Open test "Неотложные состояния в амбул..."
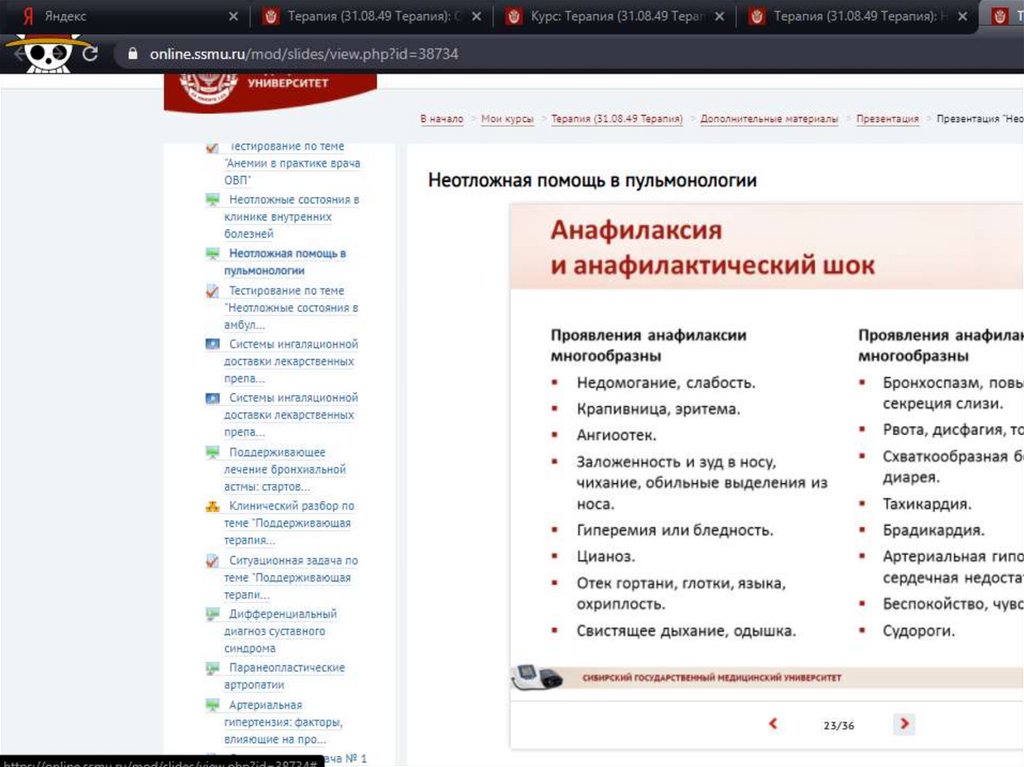This screenshot has height=767, width=1024. [291, 307]
